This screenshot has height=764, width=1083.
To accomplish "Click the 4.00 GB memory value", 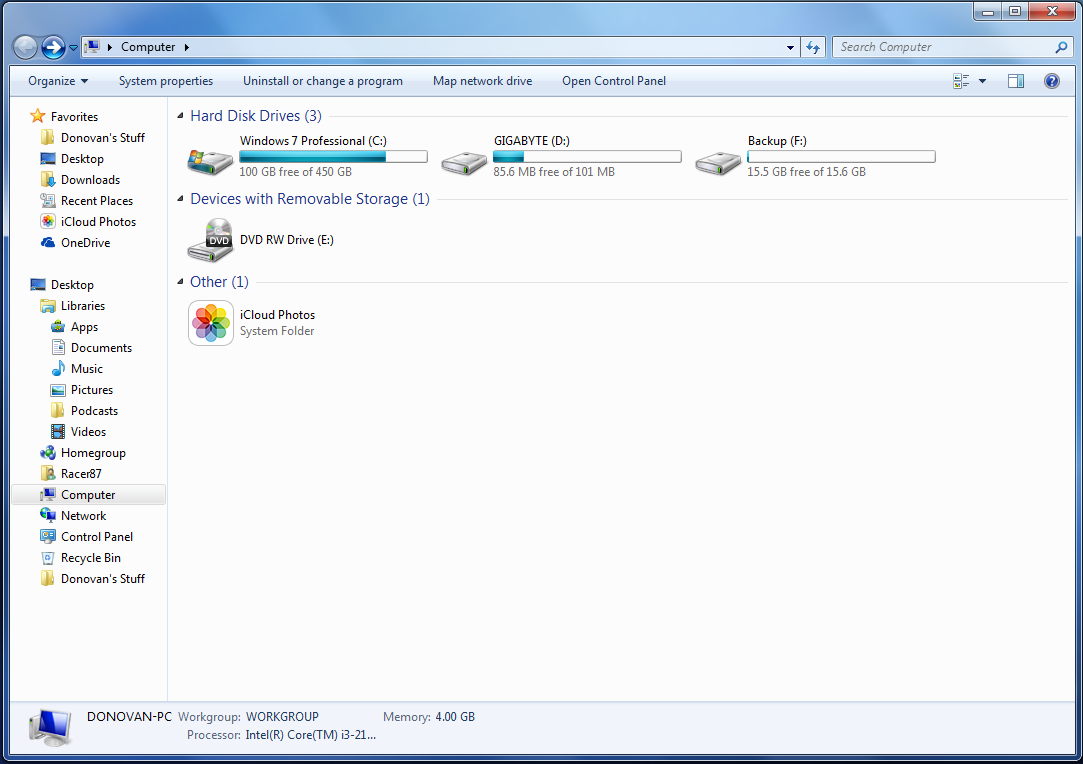I will (x=454, y=717).
